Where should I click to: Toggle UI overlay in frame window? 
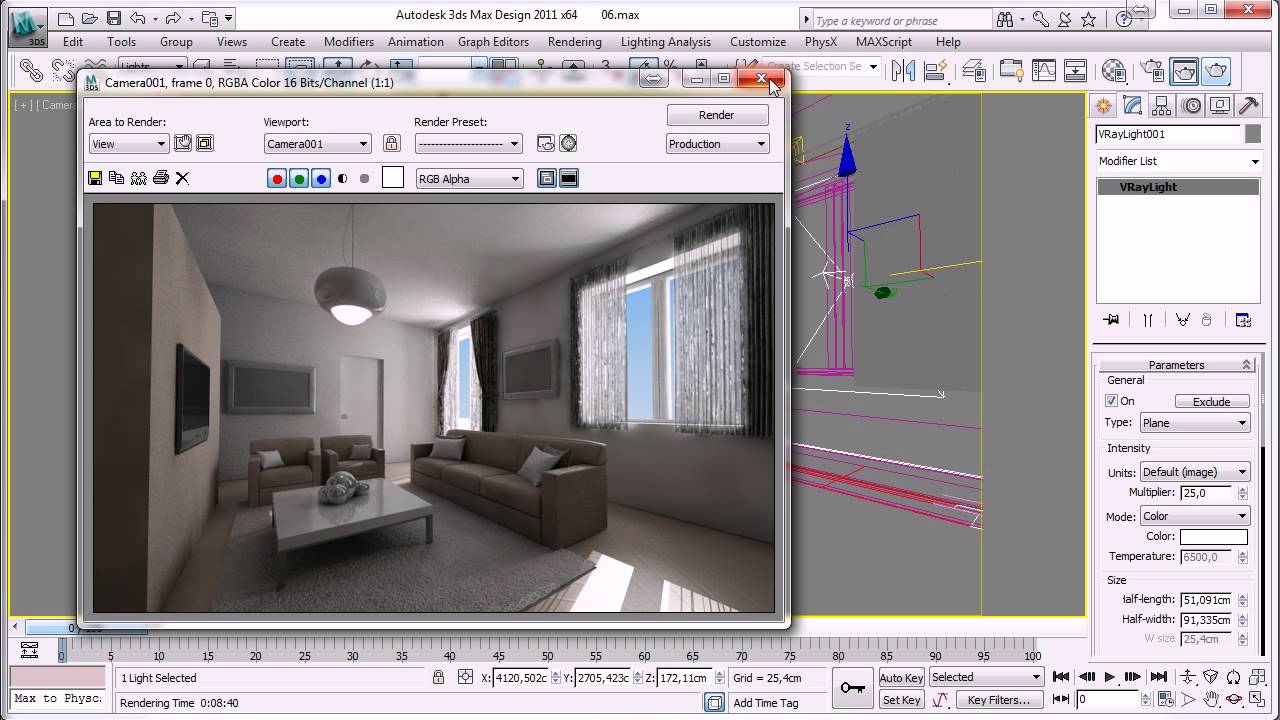click(x=547, y=178)
